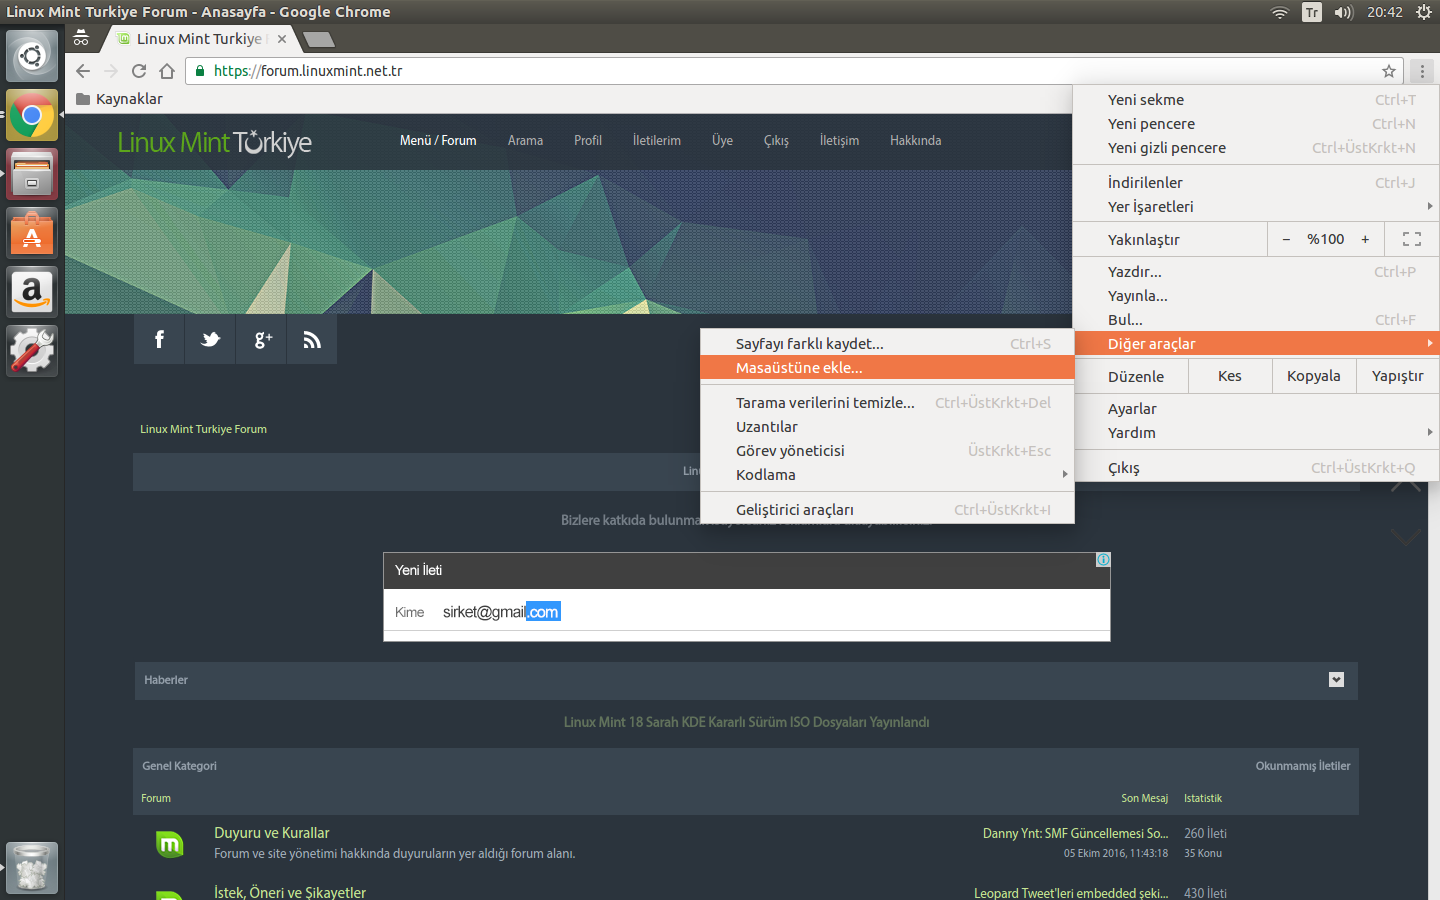Select Yayınla... menu entry
The width and height of the screenshot is (1440, 900).
1256,296
